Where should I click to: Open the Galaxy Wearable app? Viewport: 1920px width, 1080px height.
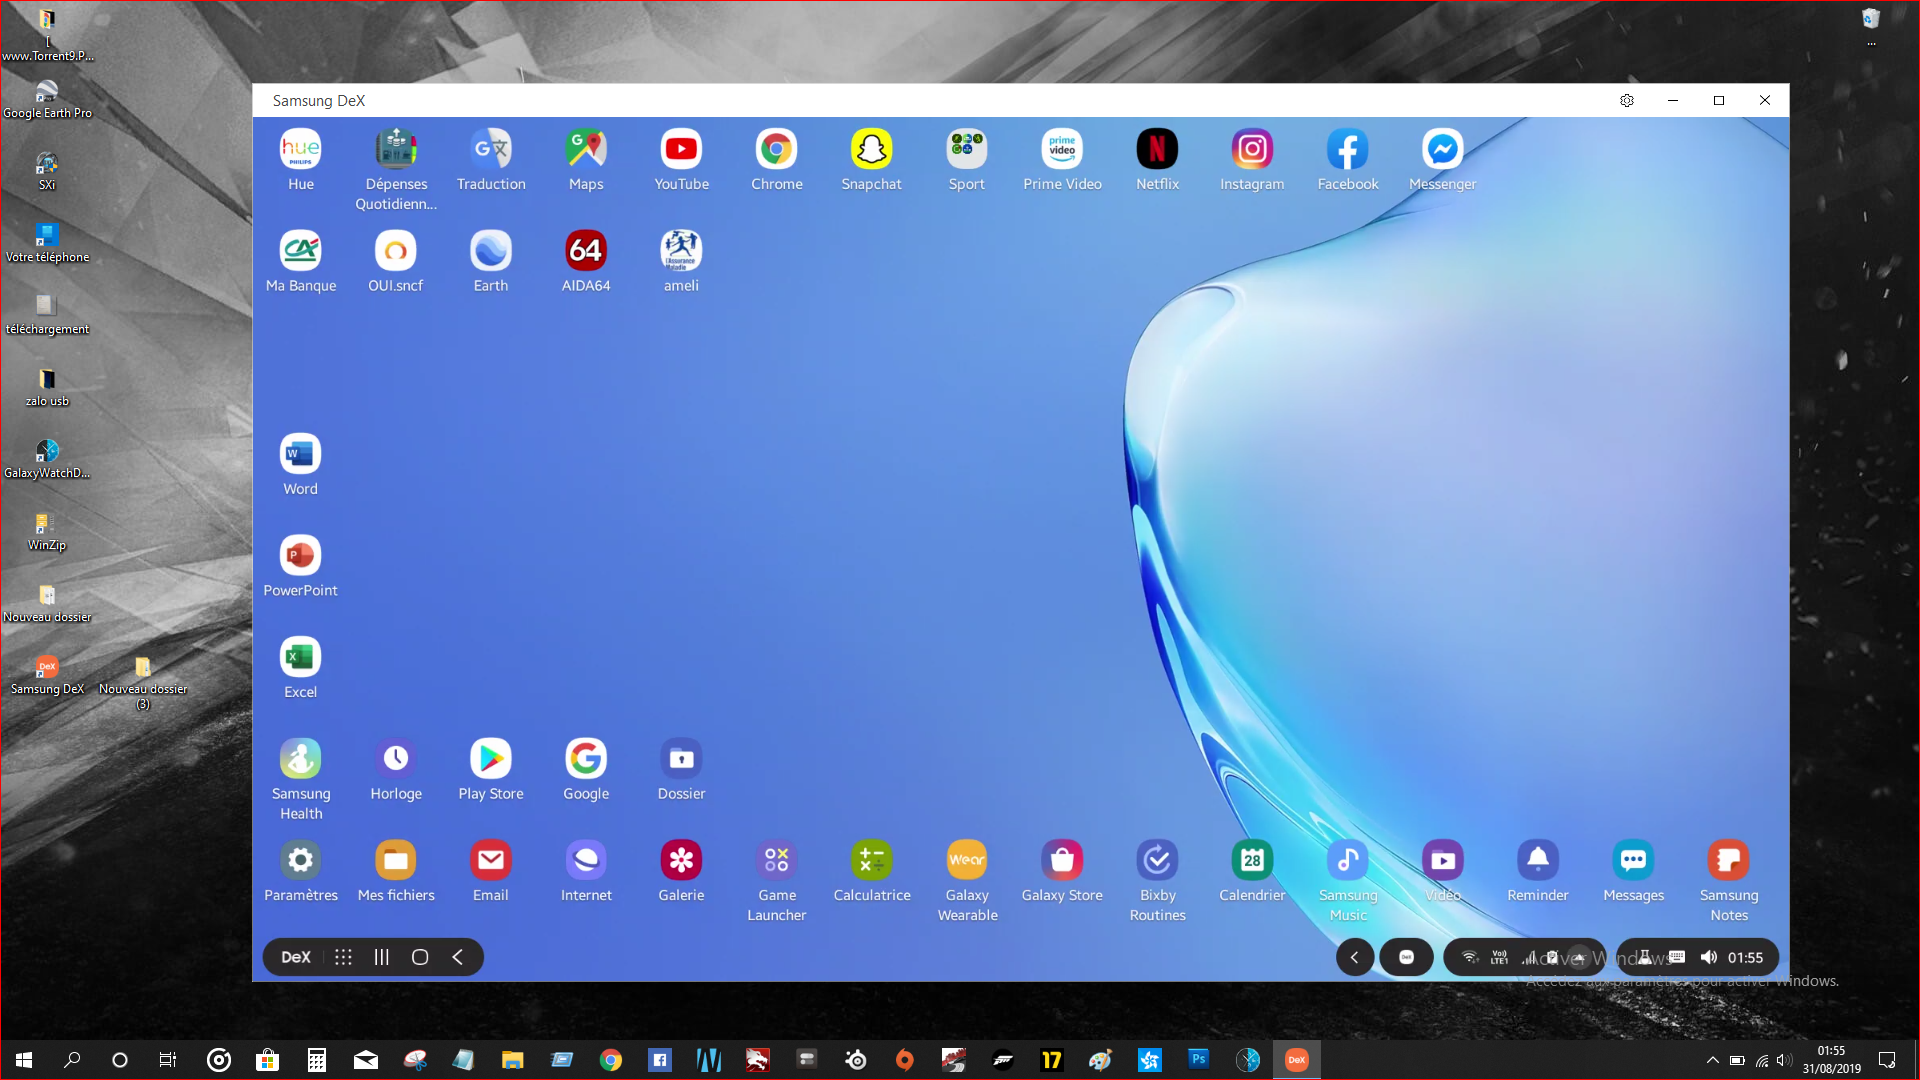coord(966,861)
